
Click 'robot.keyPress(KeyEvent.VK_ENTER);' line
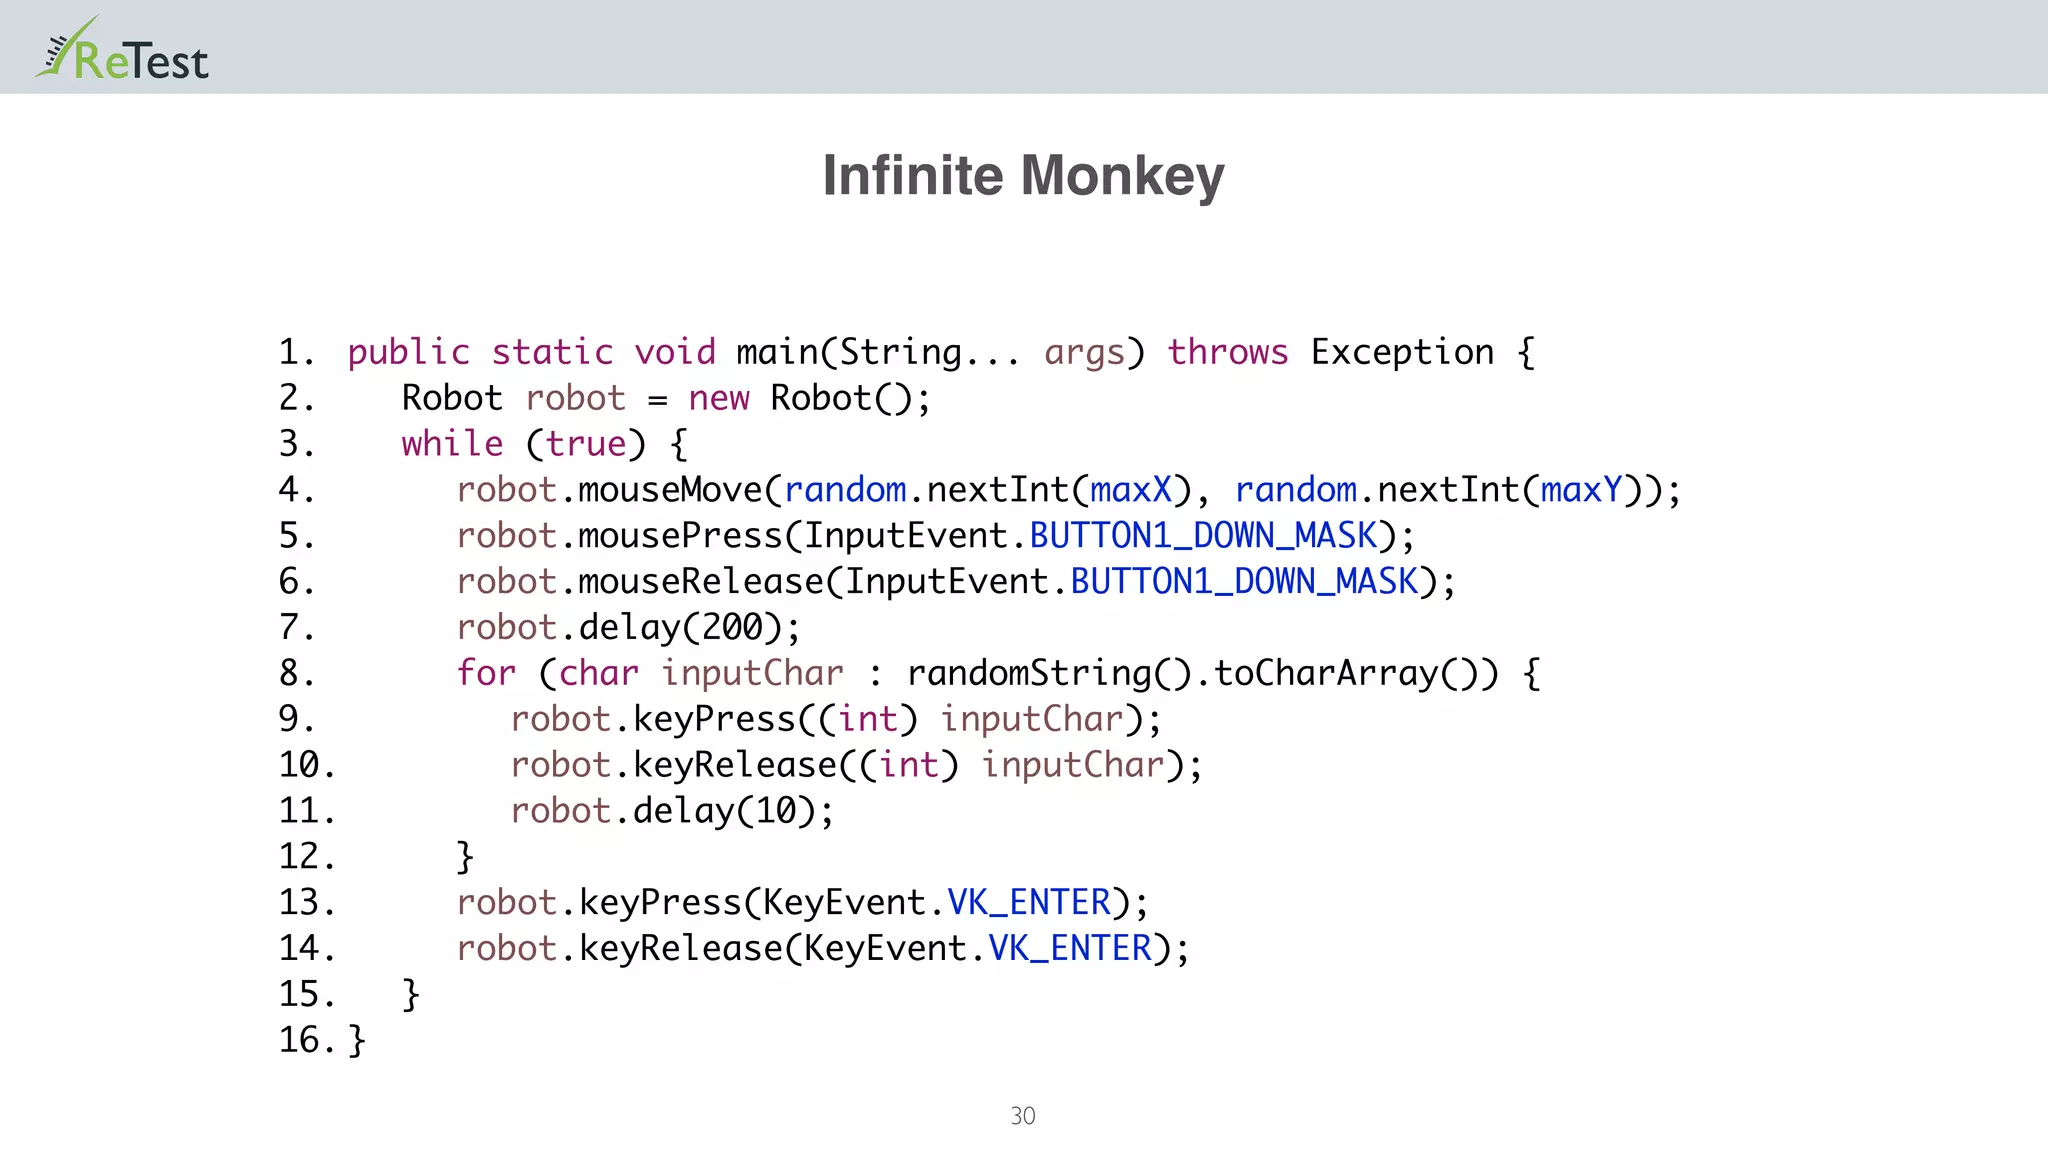803,903
